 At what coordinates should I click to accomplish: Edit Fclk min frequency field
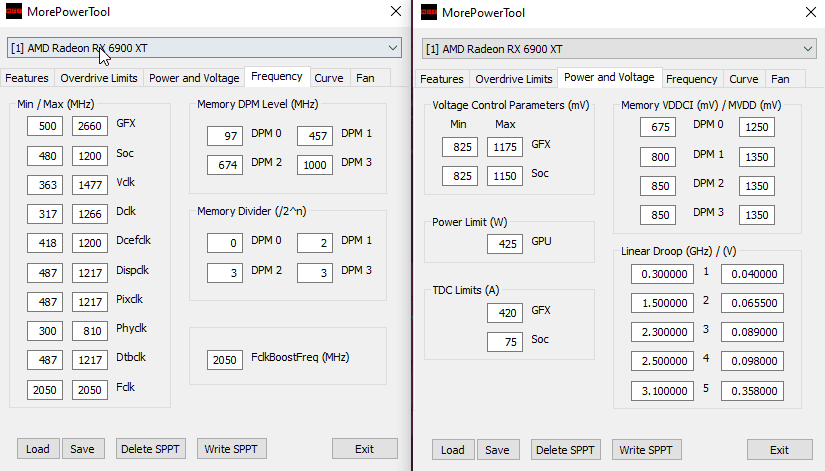(x=45, y=390)
